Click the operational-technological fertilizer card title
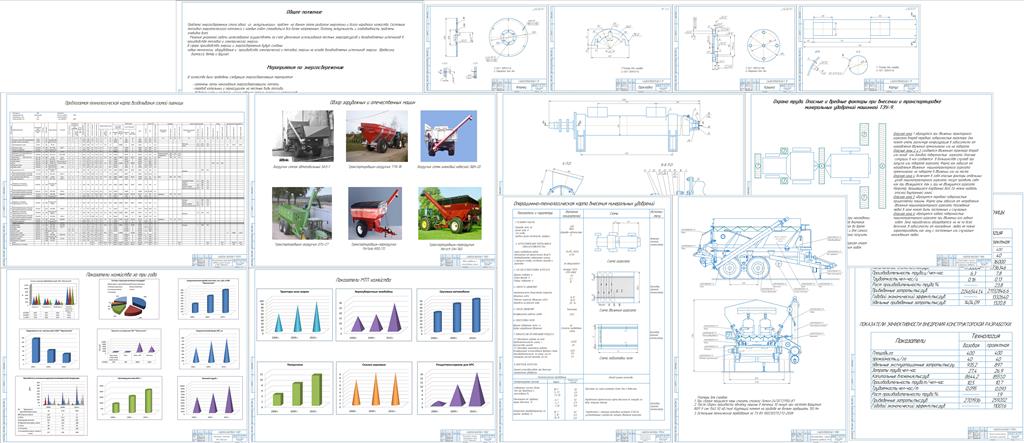The width and height of the screenshot is (1024, 443). [584, 203]
